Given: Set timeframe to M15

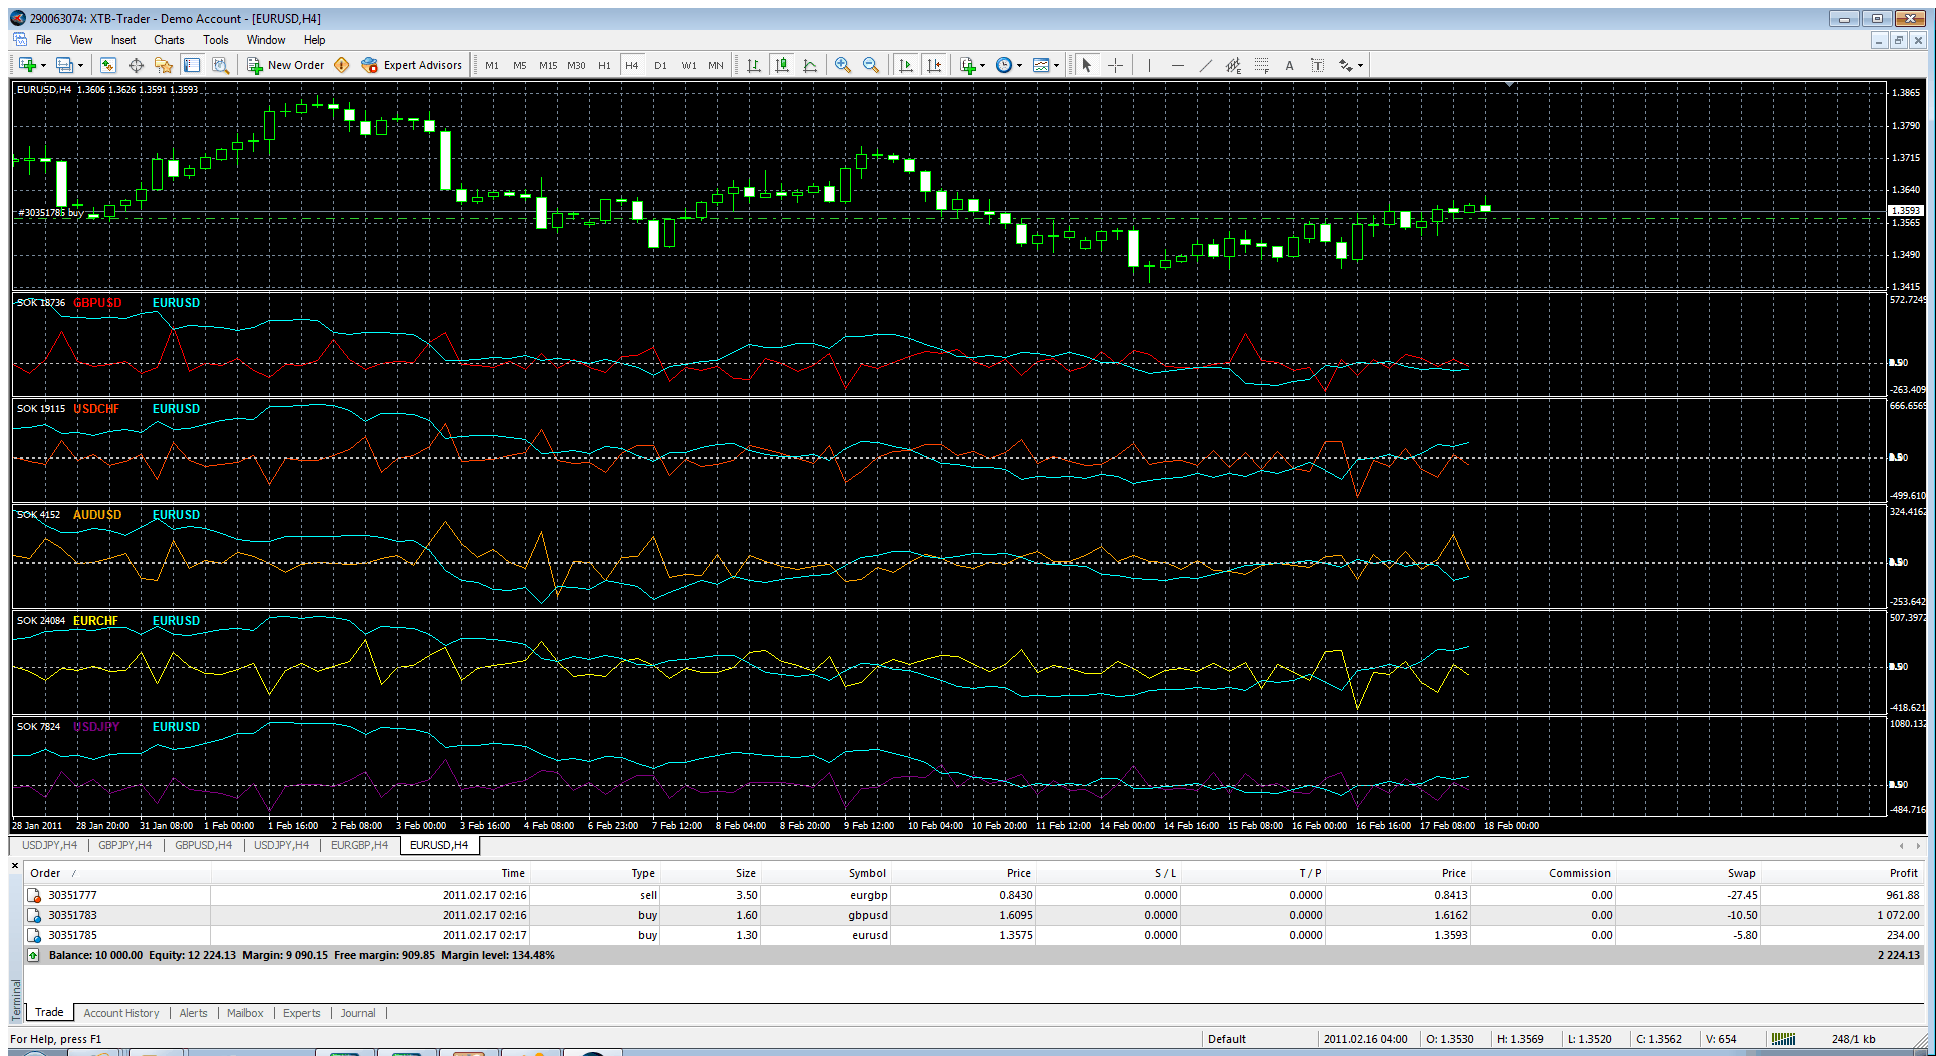Looking at the screenshot, I should [548, 65].
